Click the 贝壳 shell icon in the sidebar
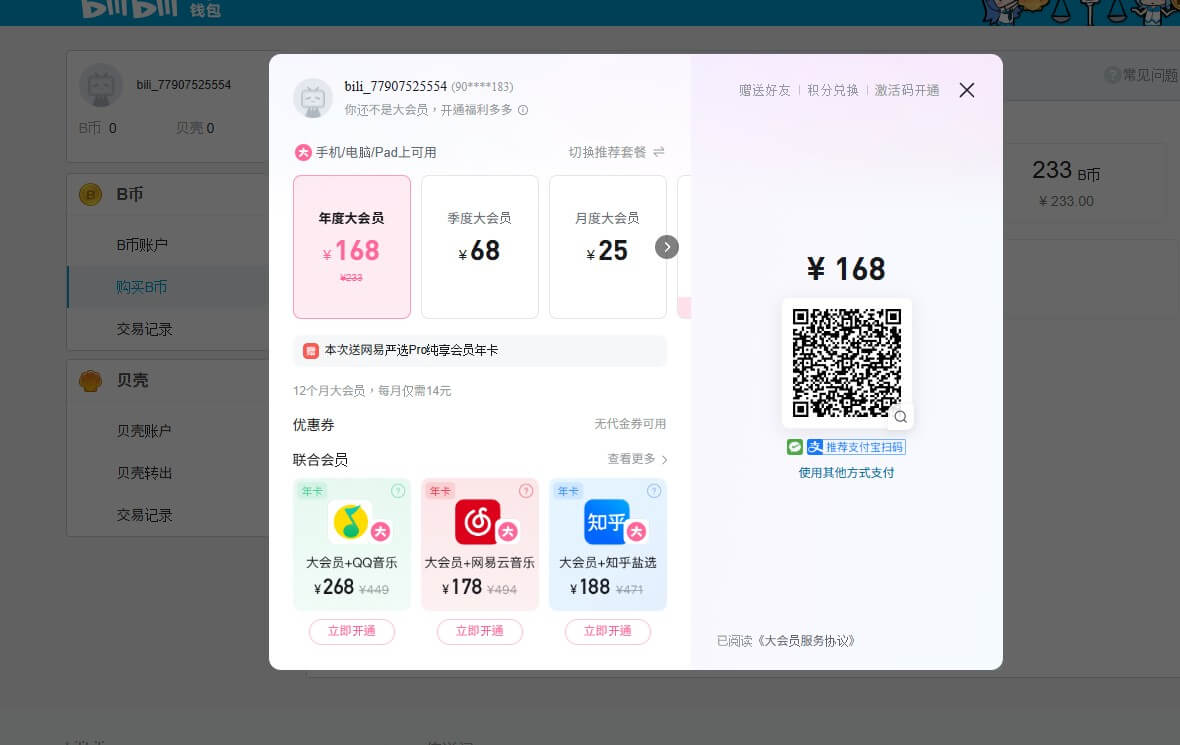Viewport: 1180px width, 745px height. (x=90, y=380)
